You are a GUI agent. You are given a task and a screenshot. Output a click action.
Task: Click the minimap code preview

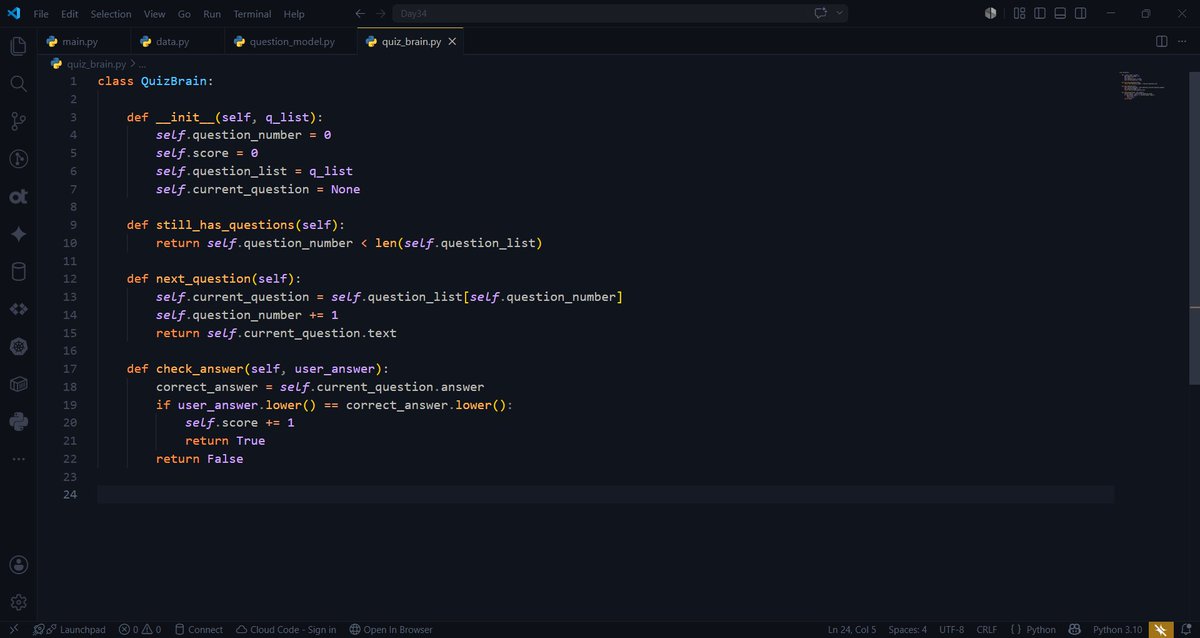(1145, 84)
